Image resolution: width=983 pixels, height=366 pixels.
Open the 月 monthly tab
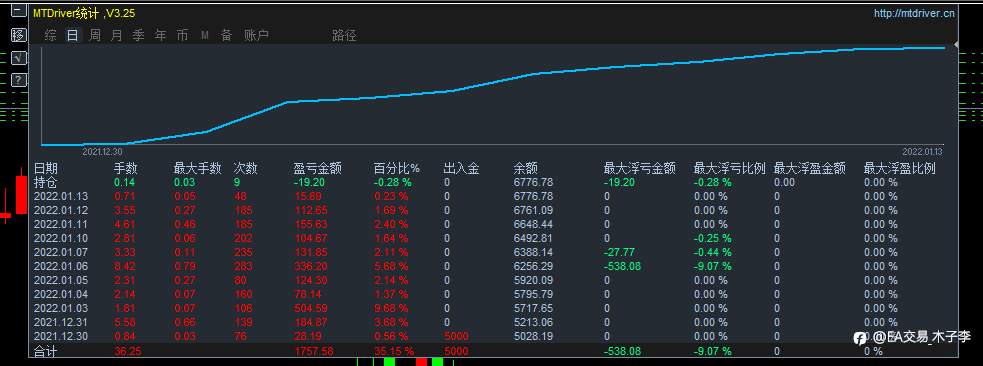(x=116, y=36)
